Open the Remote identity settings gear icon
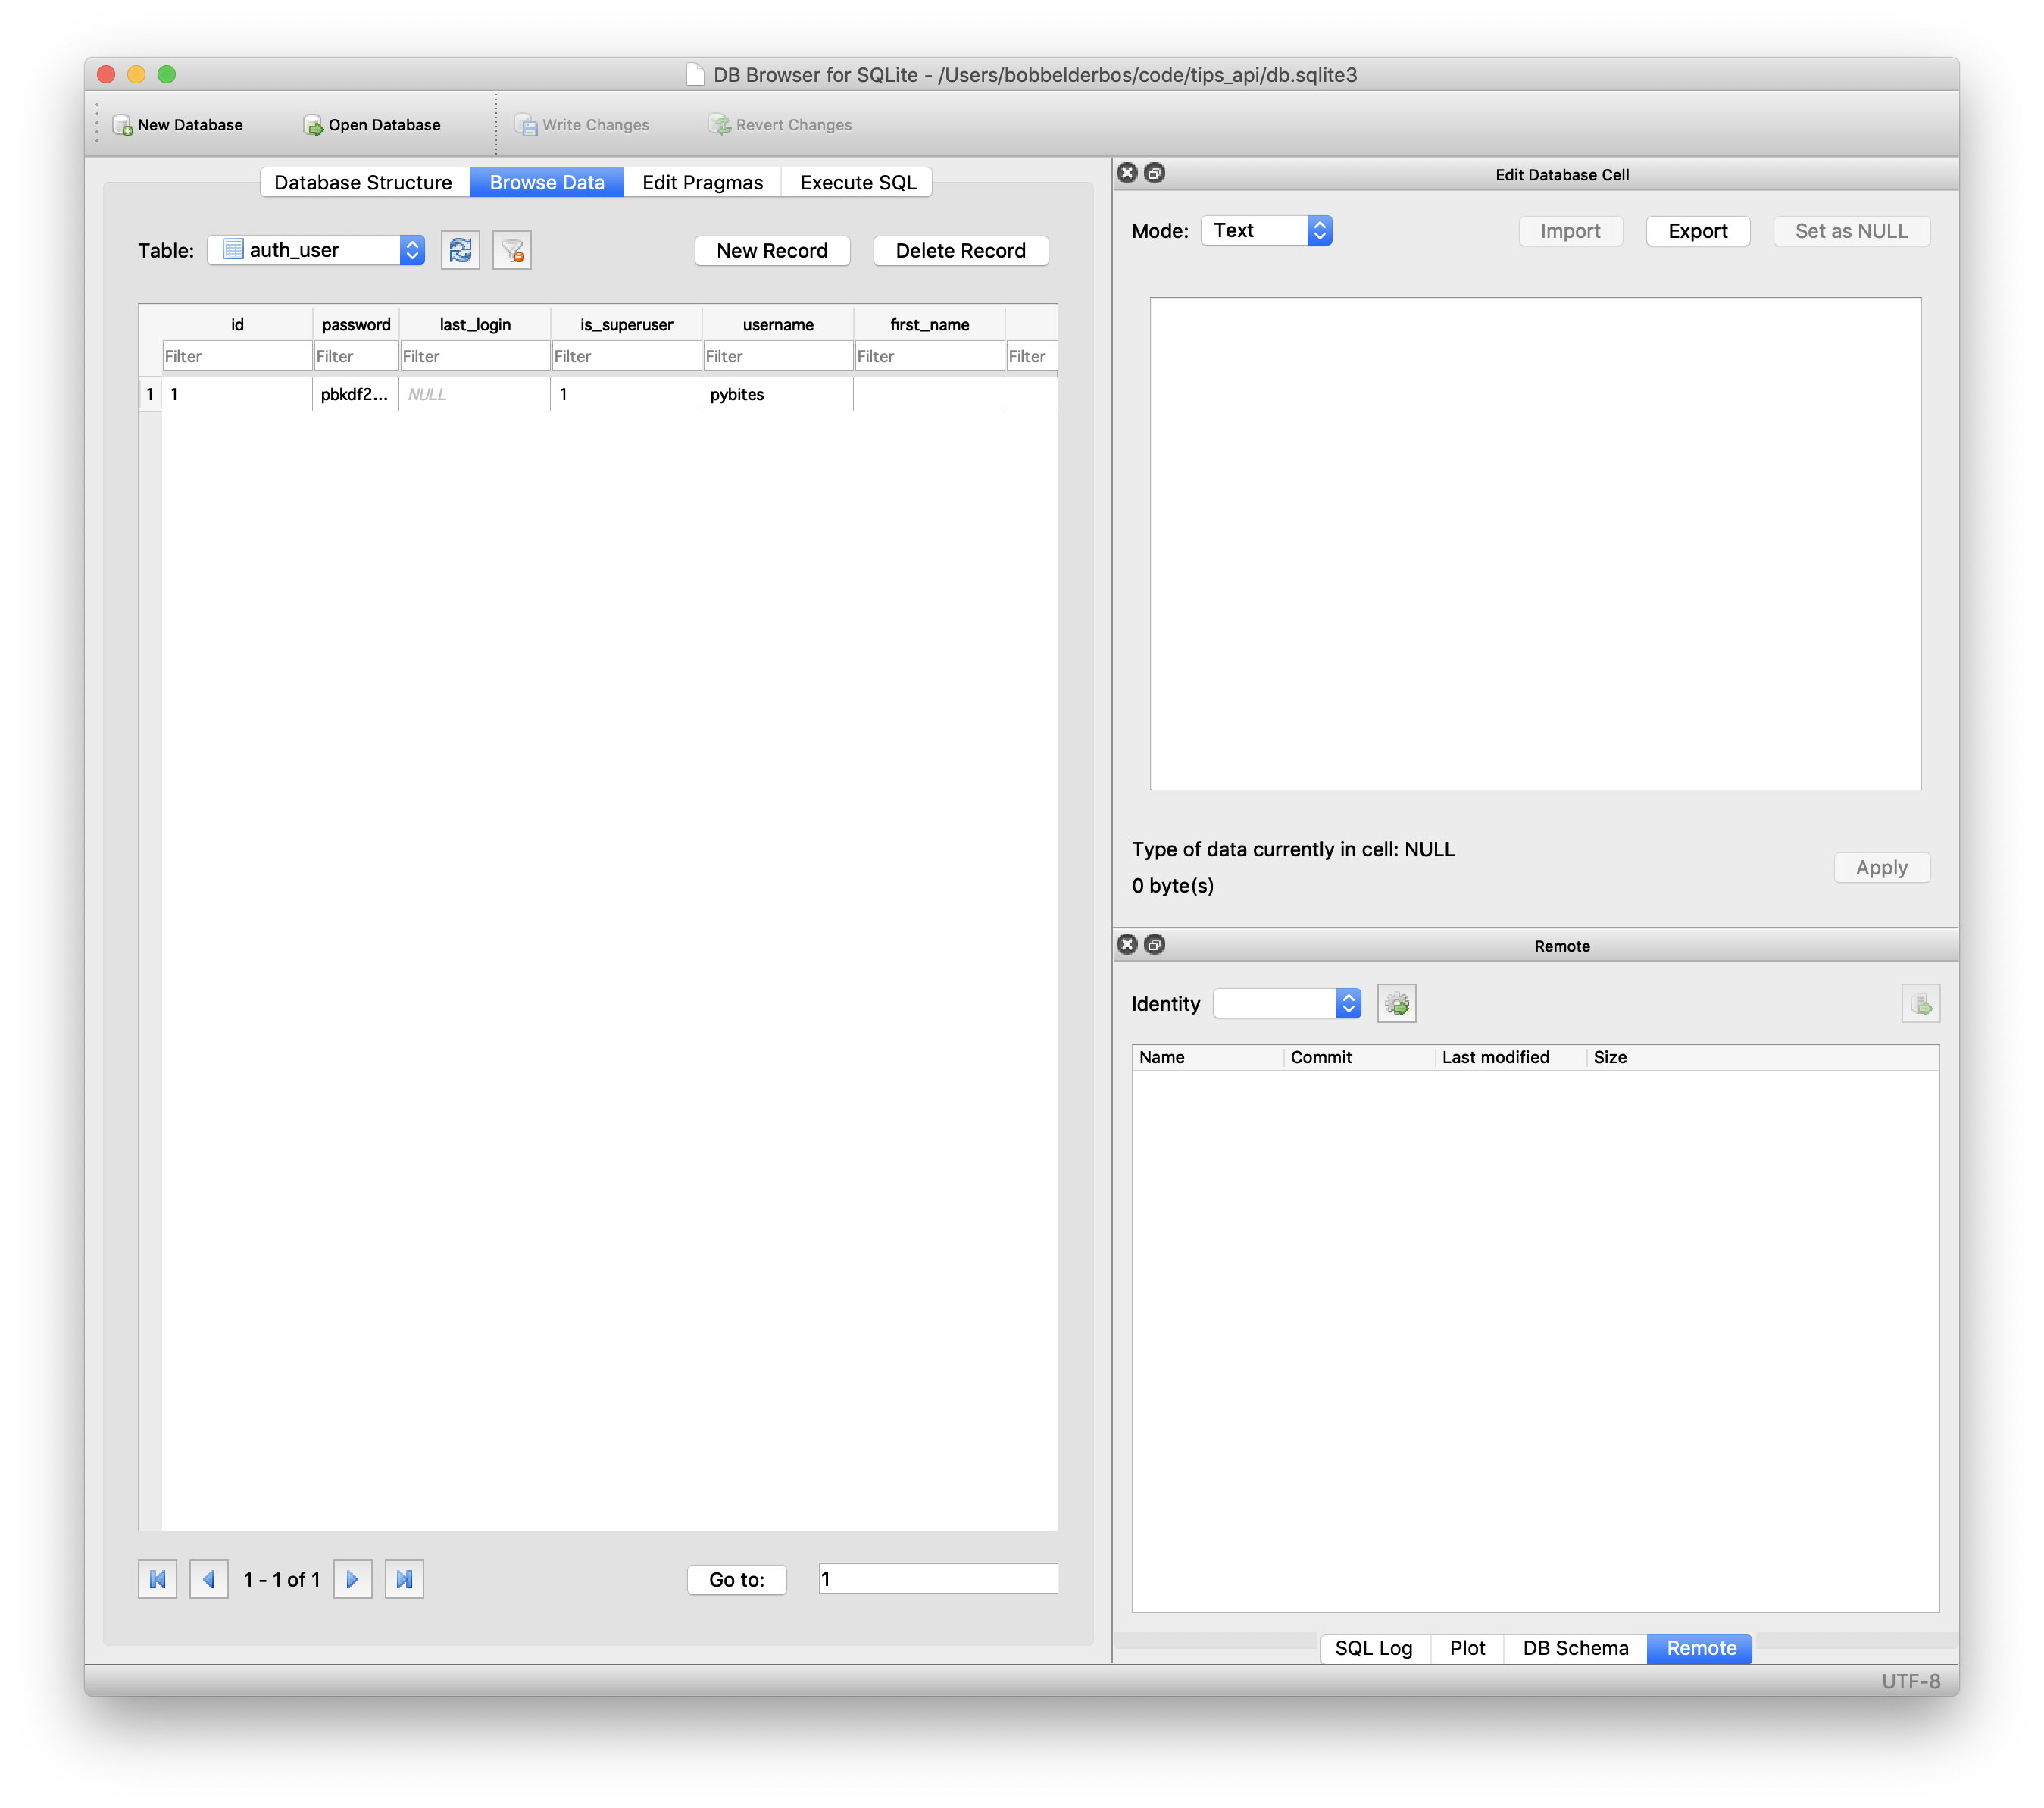This screenshot has height=1808, width=2044. (1396, 1003)
